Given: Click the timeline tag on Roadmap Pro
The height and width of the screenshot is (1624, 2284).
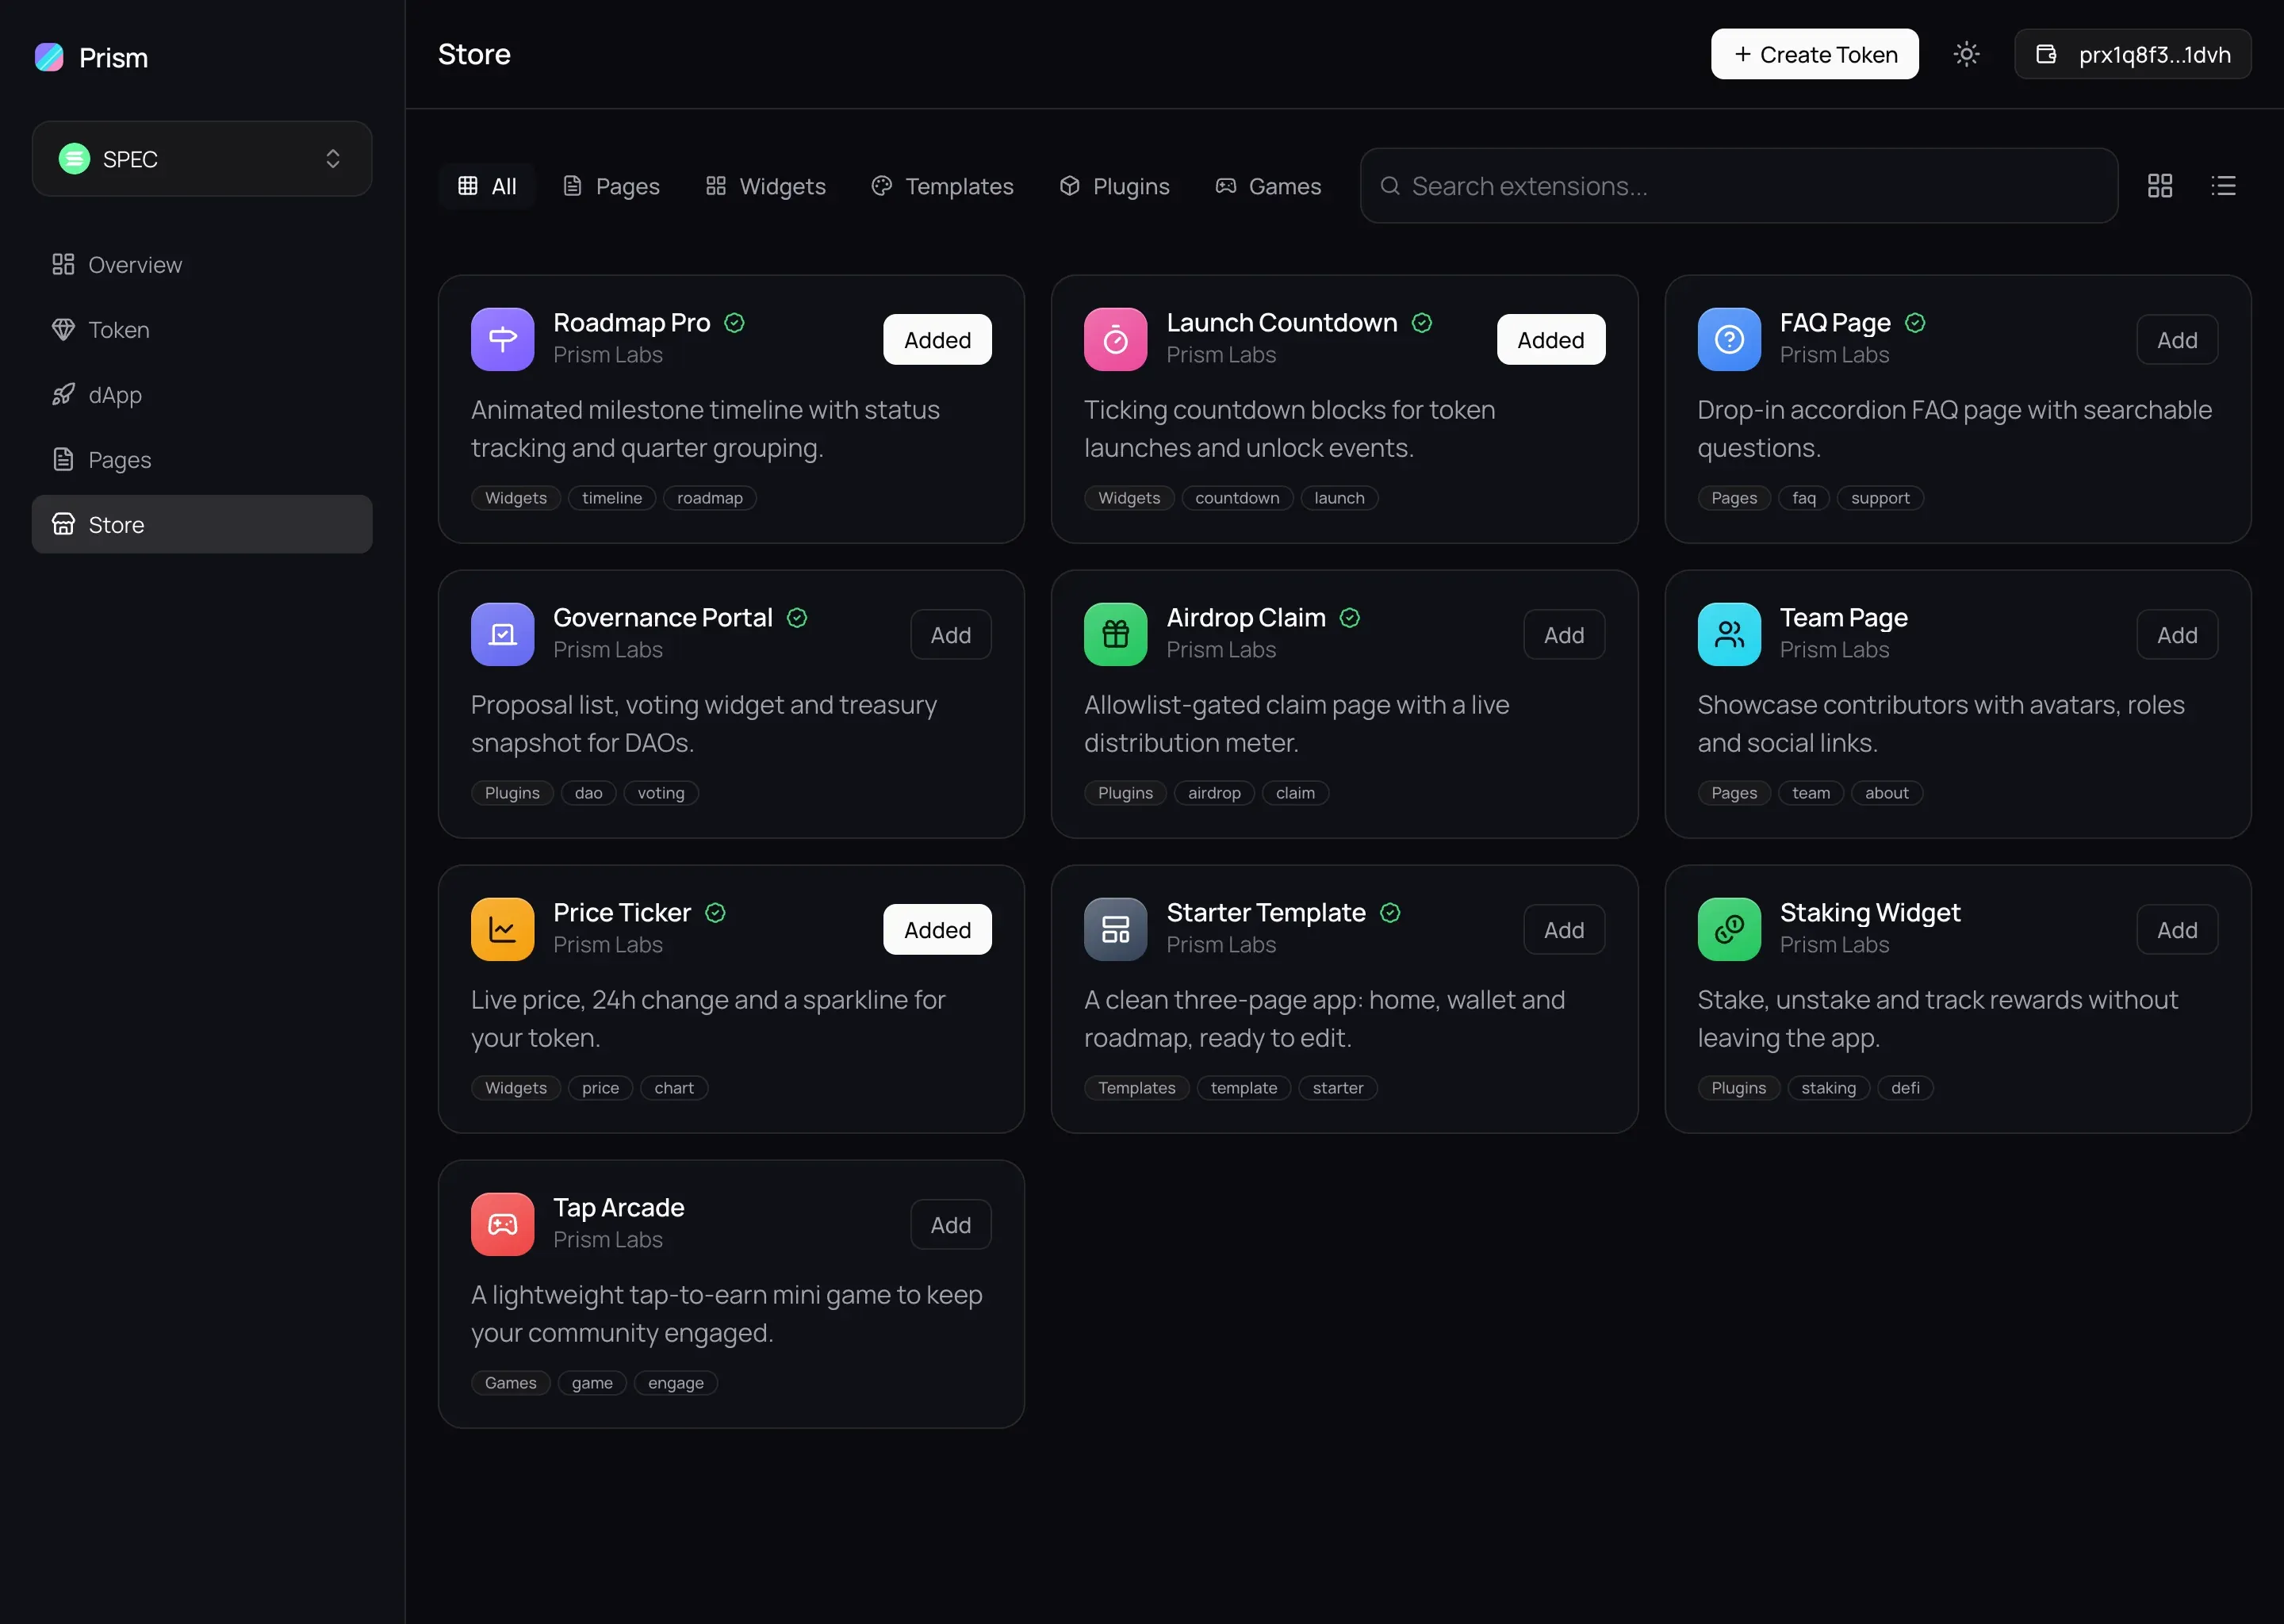Looking at the screenshot, I should [612, 498].
